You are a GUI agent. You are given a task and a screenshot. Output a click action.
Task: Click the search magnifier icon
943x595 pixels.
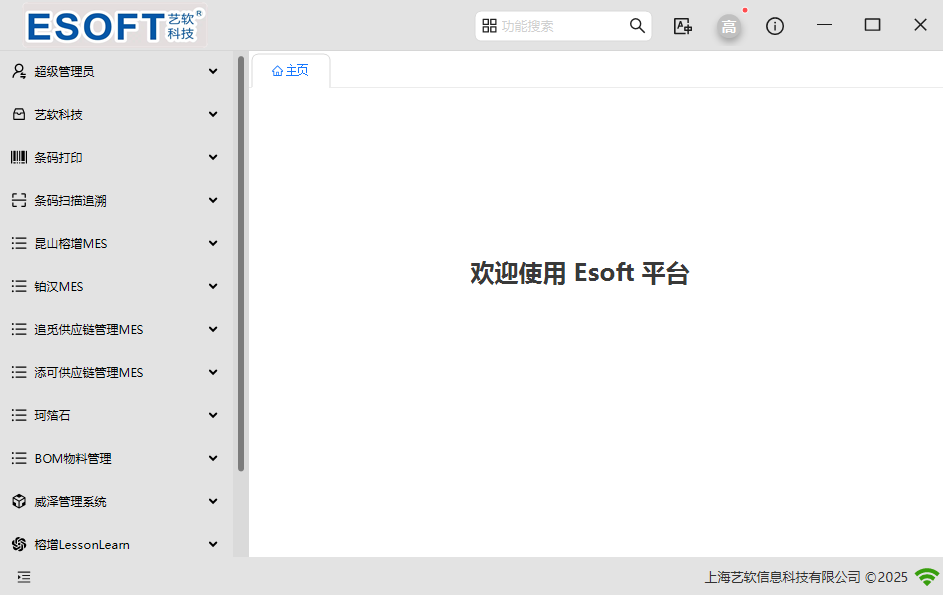(x=637, y=25)
